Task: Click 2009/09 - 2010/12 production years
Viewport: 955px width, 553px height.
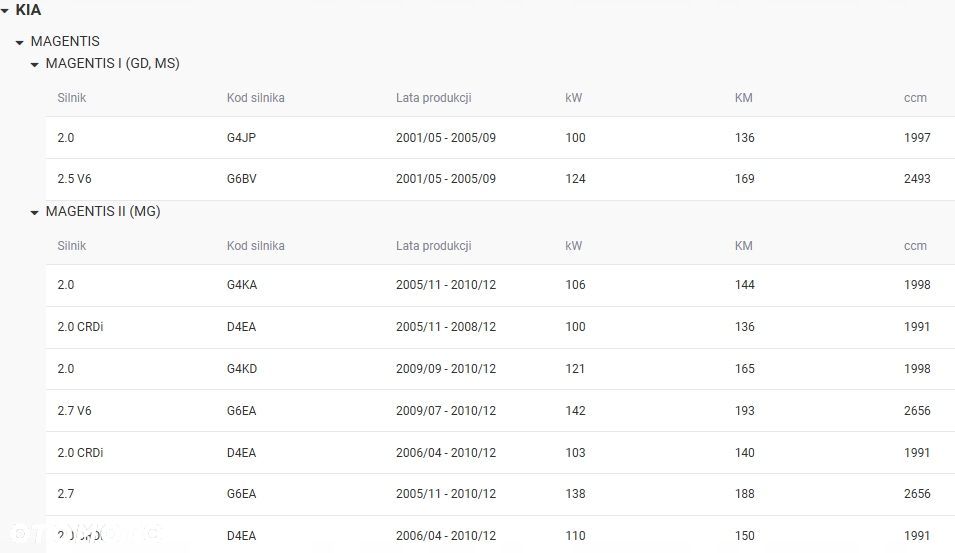Action: [x=446, y=369]
